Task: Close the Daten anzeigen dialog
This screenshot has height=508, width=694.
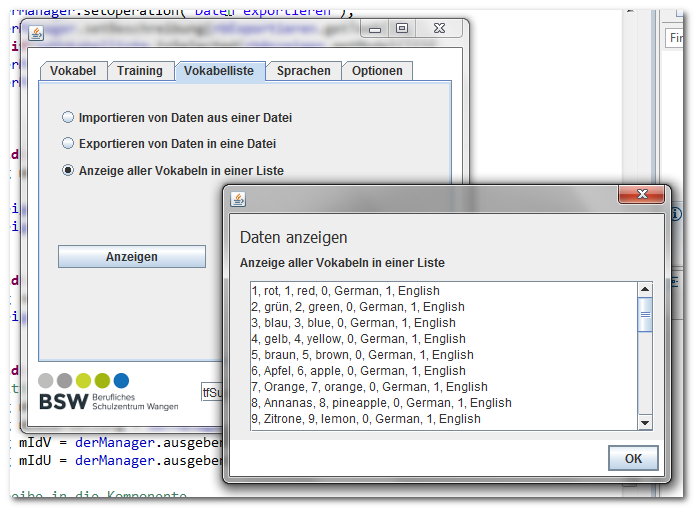Action: tap(641, 194)
